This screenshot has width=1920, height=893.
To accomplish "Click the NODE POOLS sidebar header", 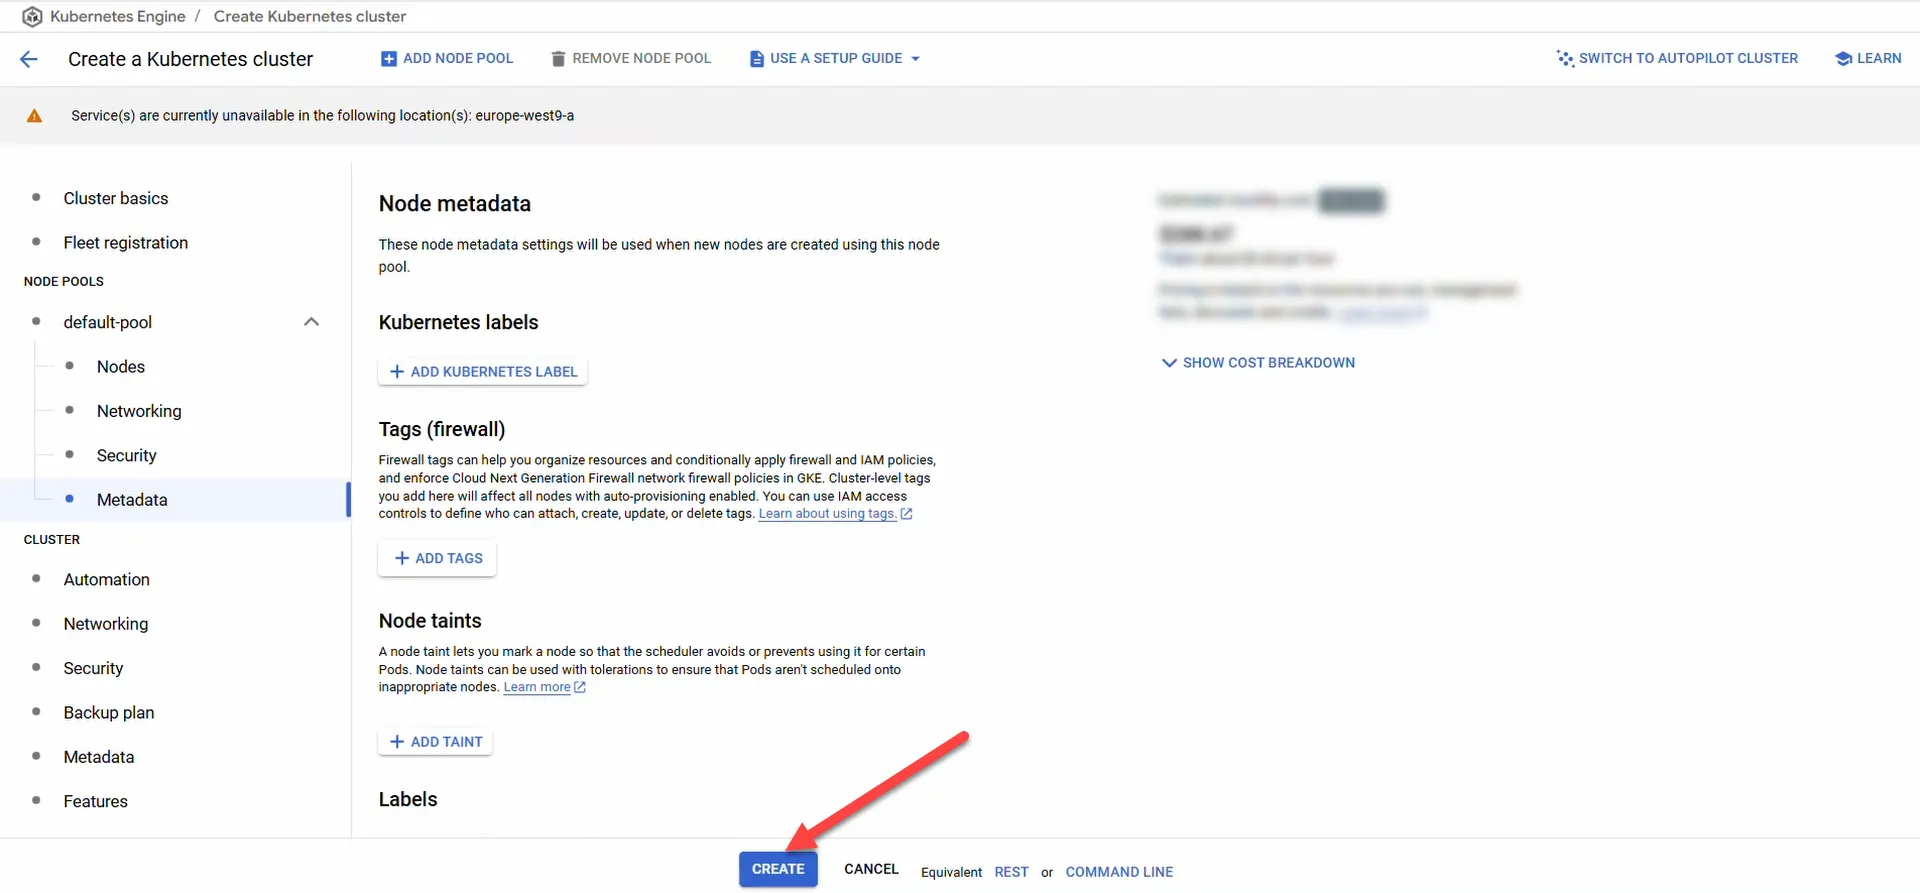I will tap(64, 281).
